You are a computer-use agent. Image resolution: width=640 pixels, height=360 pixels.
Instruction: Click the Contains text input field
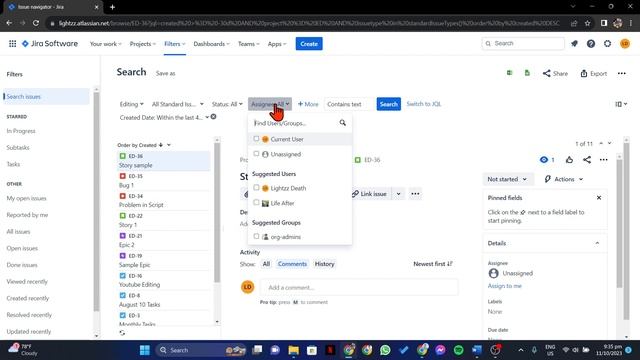(x=349, y=104)
